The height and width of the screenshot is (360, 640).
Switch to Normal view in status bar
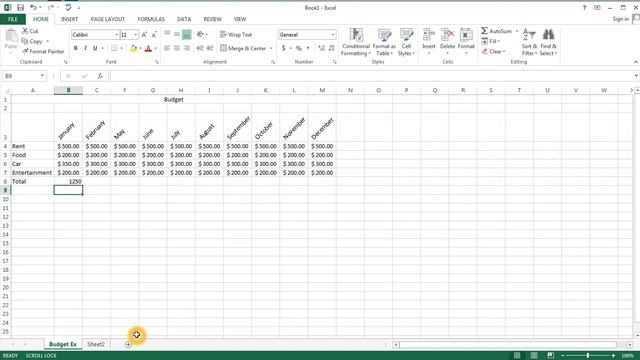(517, 356)
